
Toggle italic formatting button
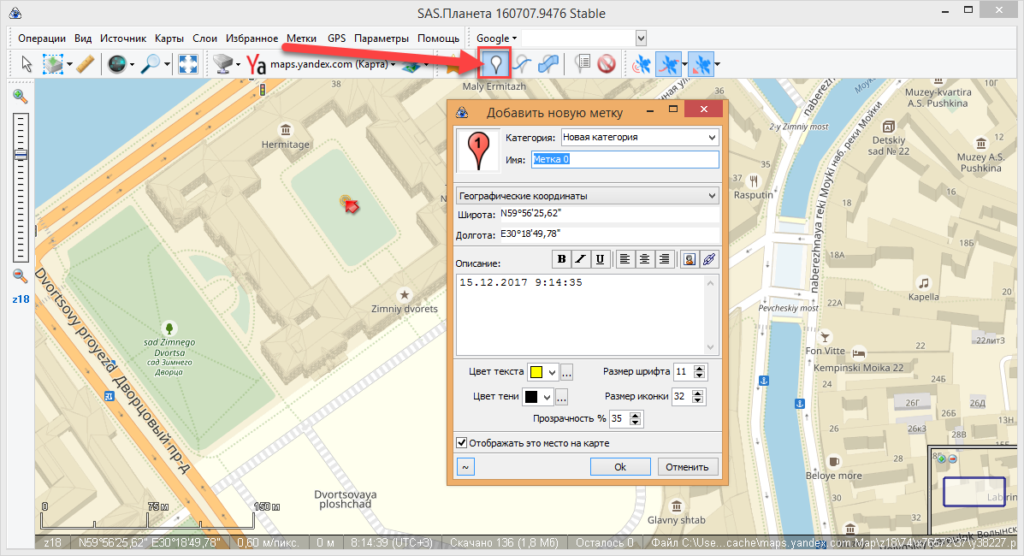pos(581,259)
